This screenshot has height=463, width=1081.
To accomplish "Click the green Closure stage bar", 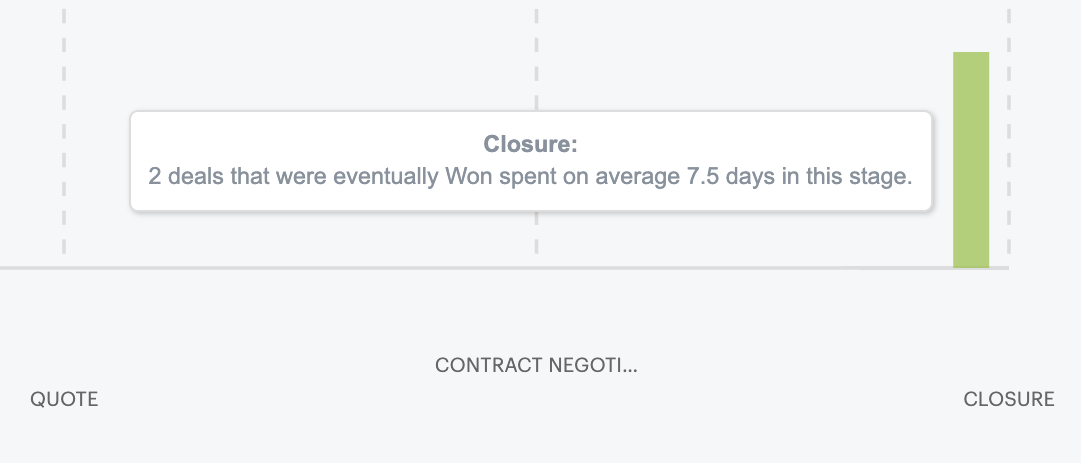I will [970, 160].
